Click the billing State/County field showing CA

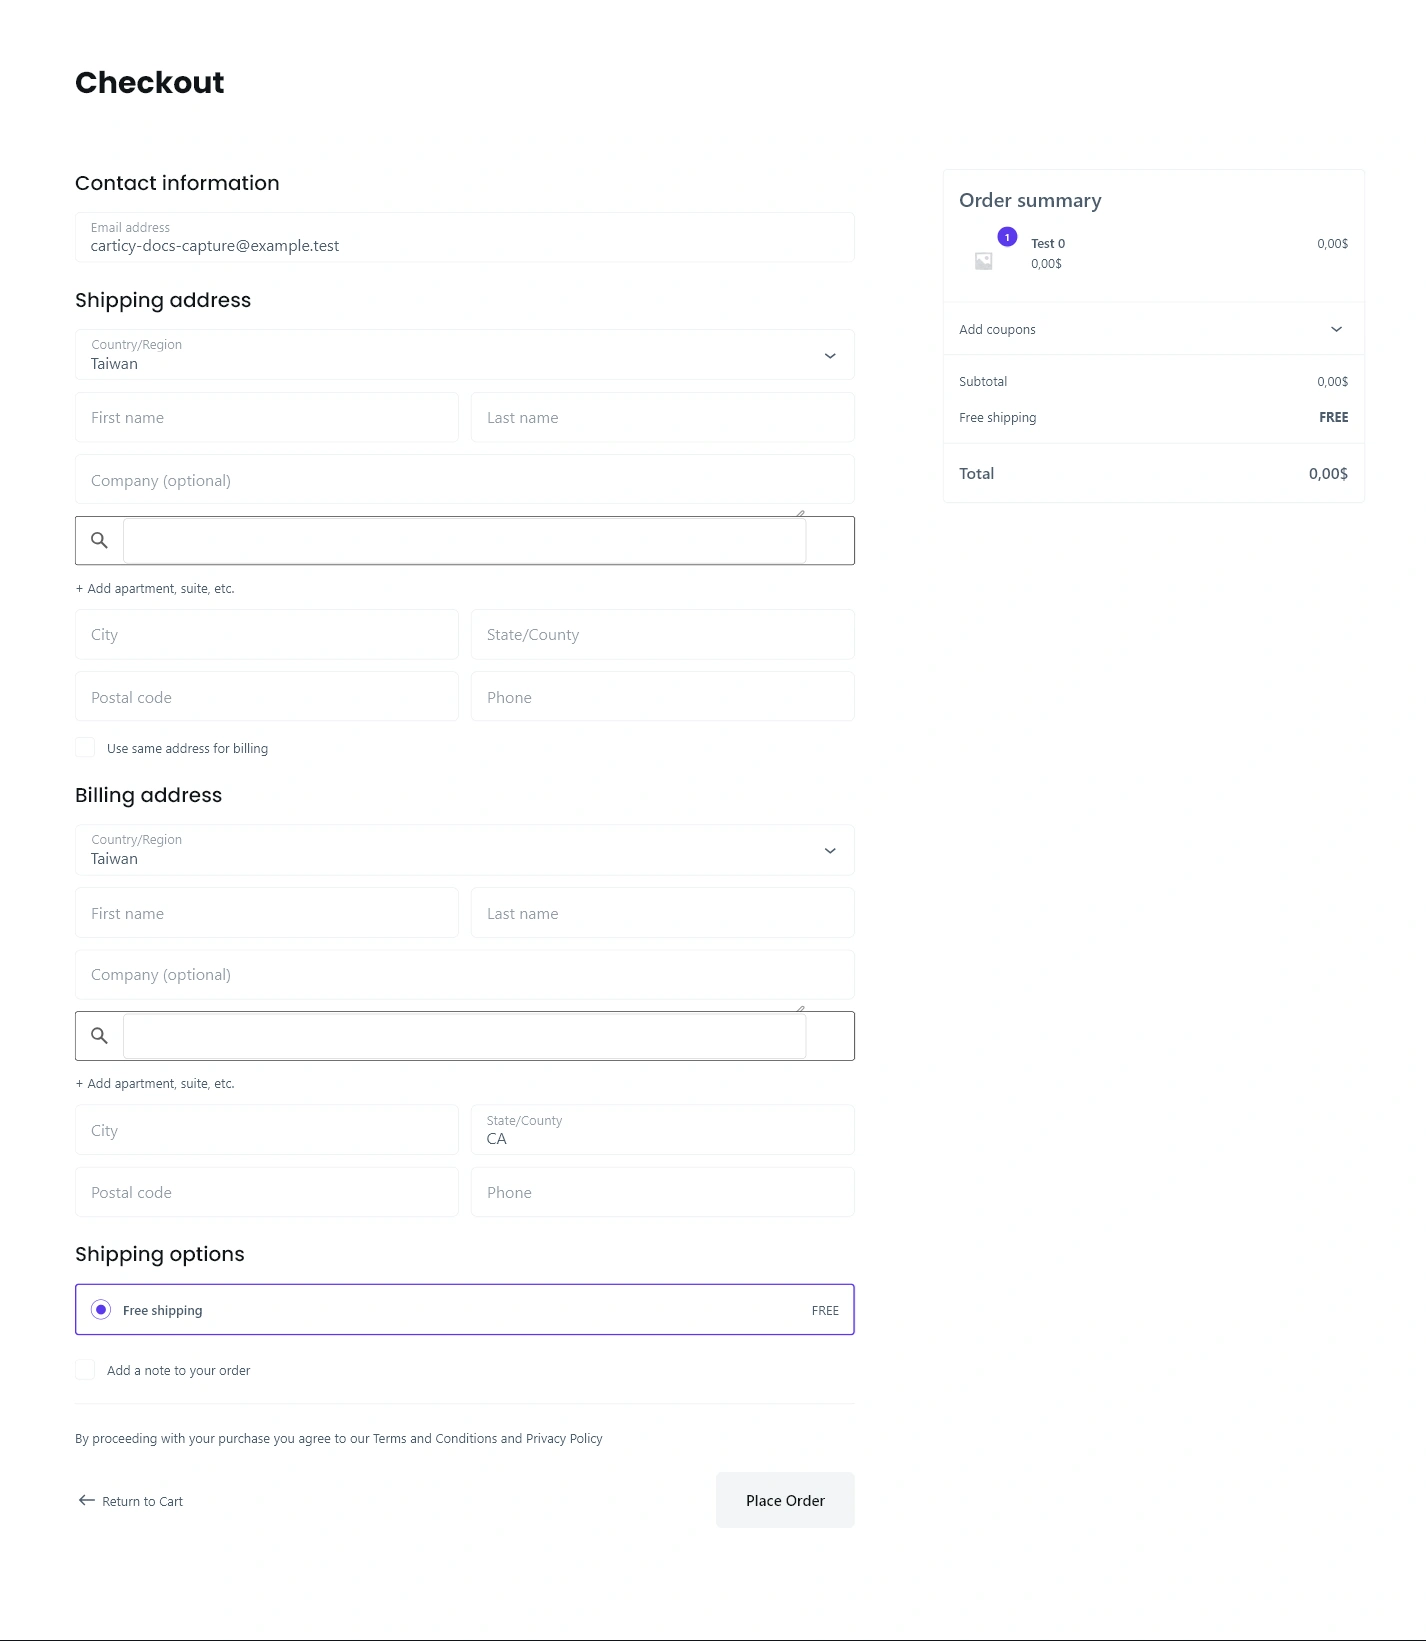click(663, 1130)
